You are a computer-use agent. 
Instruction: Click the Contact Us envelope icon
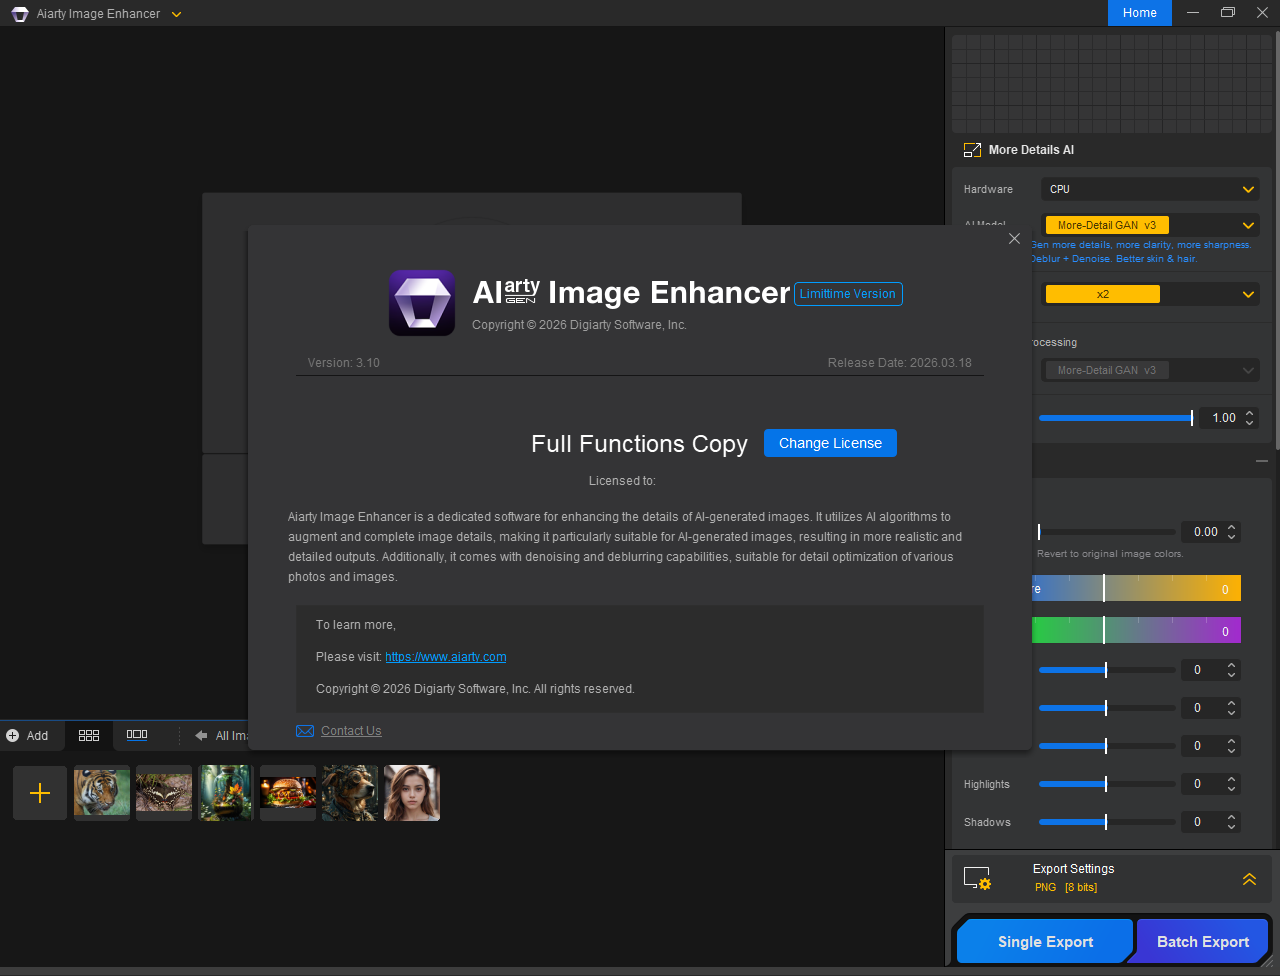pyautogui.click(x=305, y=731)
